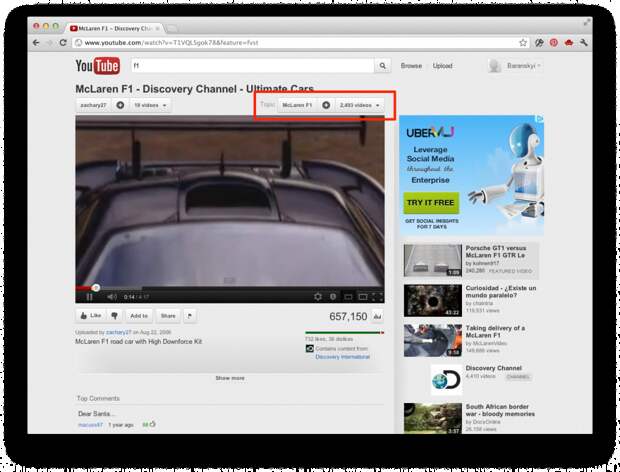Close the McLaren F1 browser tab
The height and width of the screenshot is (472, 620).
pos(157,28)
